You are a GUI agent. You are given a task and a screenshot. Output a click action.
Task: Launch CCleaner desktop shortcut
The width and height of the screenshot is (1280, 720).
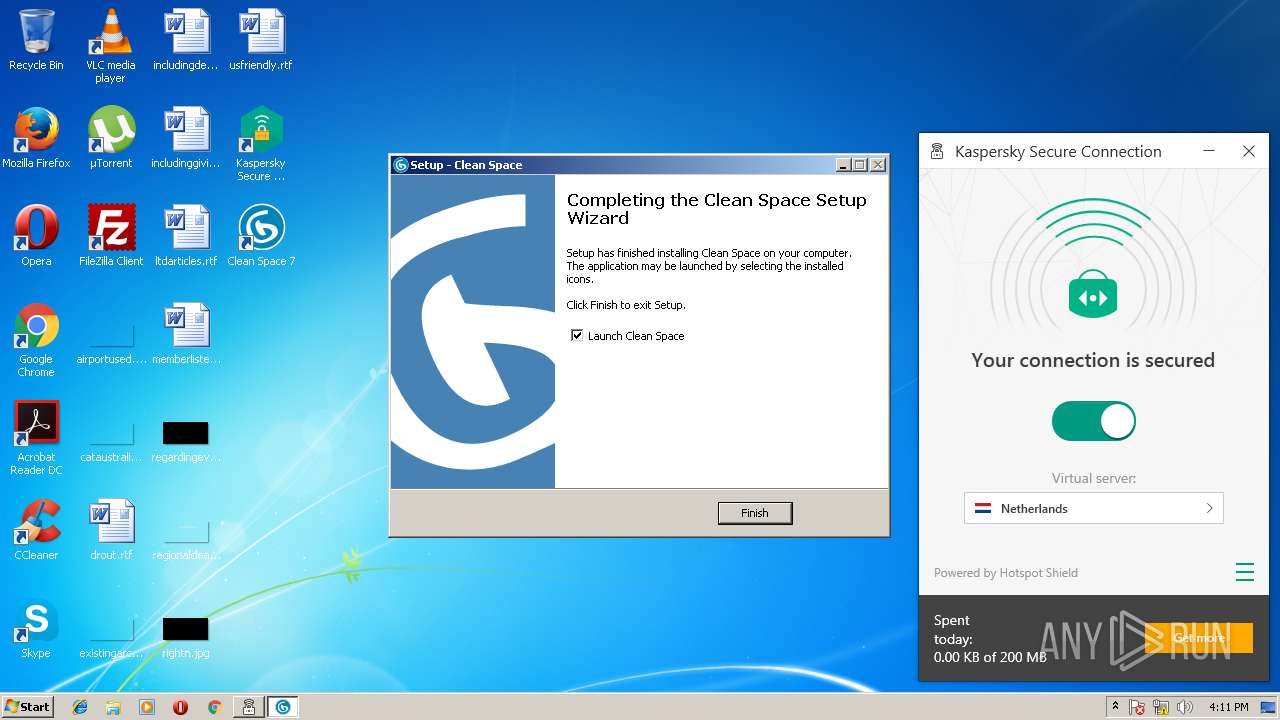(x=36, y=530)
